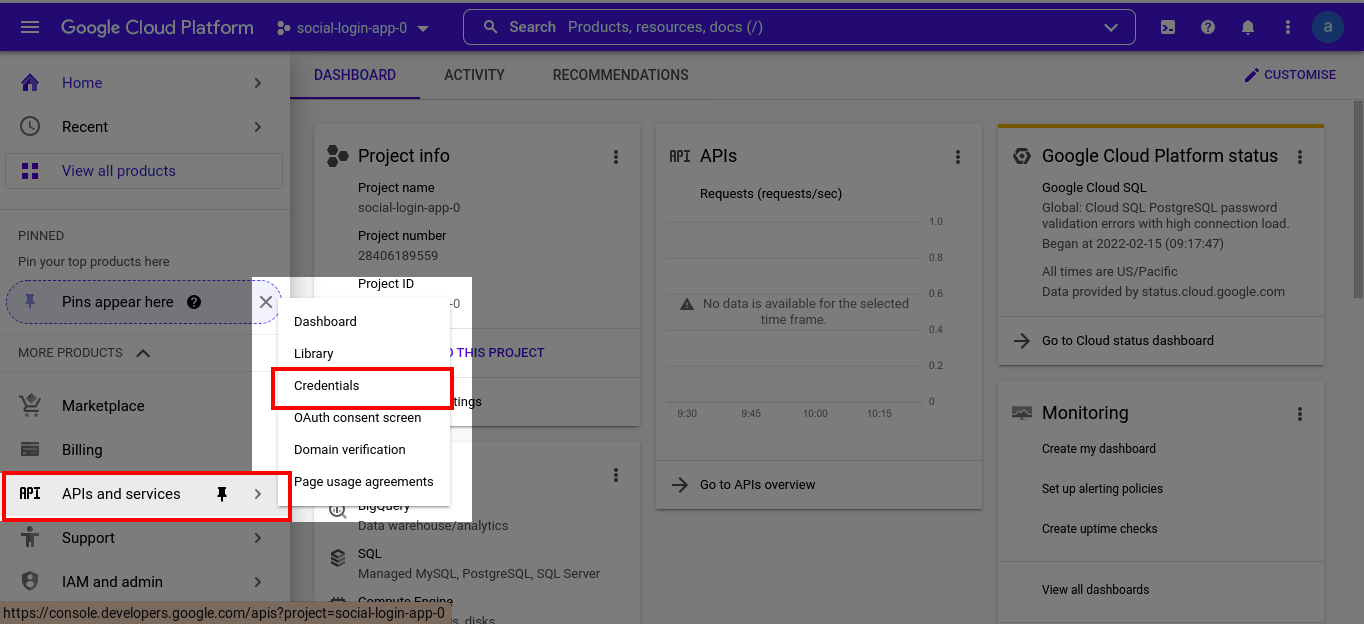Expand the Support submenu chevron
1364x624 pixels.
pyautogui.click(x=258, y=538)
